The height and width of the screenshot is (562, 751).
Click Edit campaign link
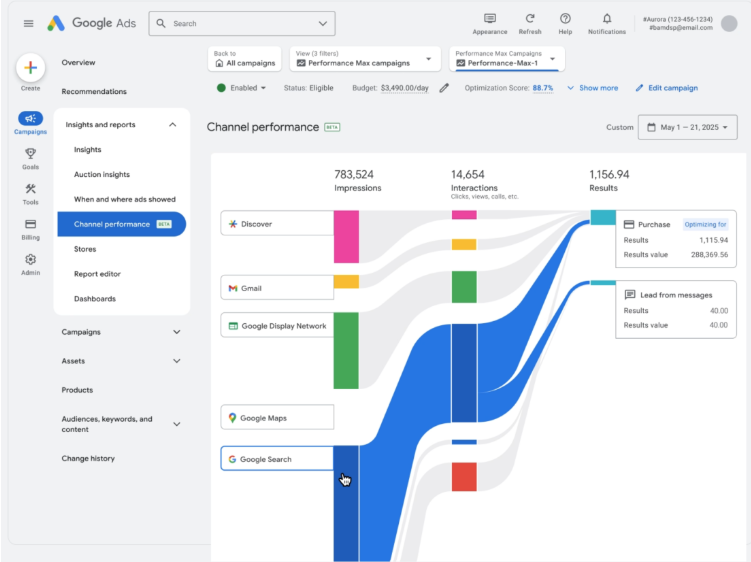click(x=667, y=88)
